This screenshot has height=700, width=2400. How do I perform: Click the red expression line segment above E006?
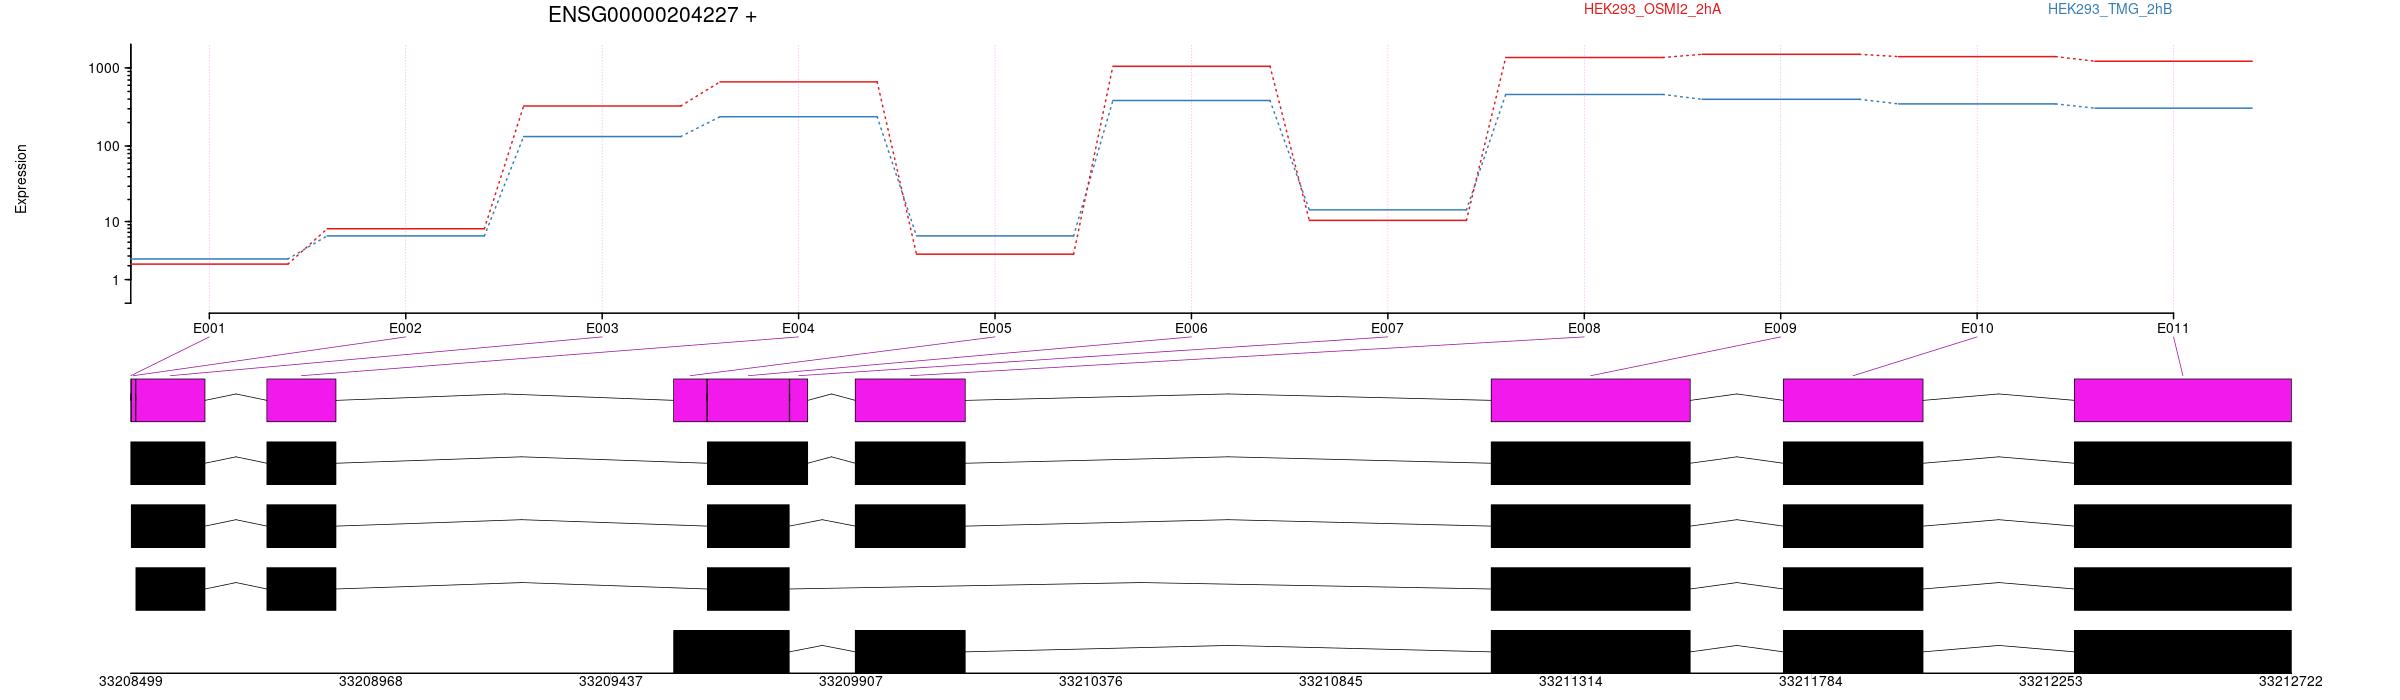1191,66
